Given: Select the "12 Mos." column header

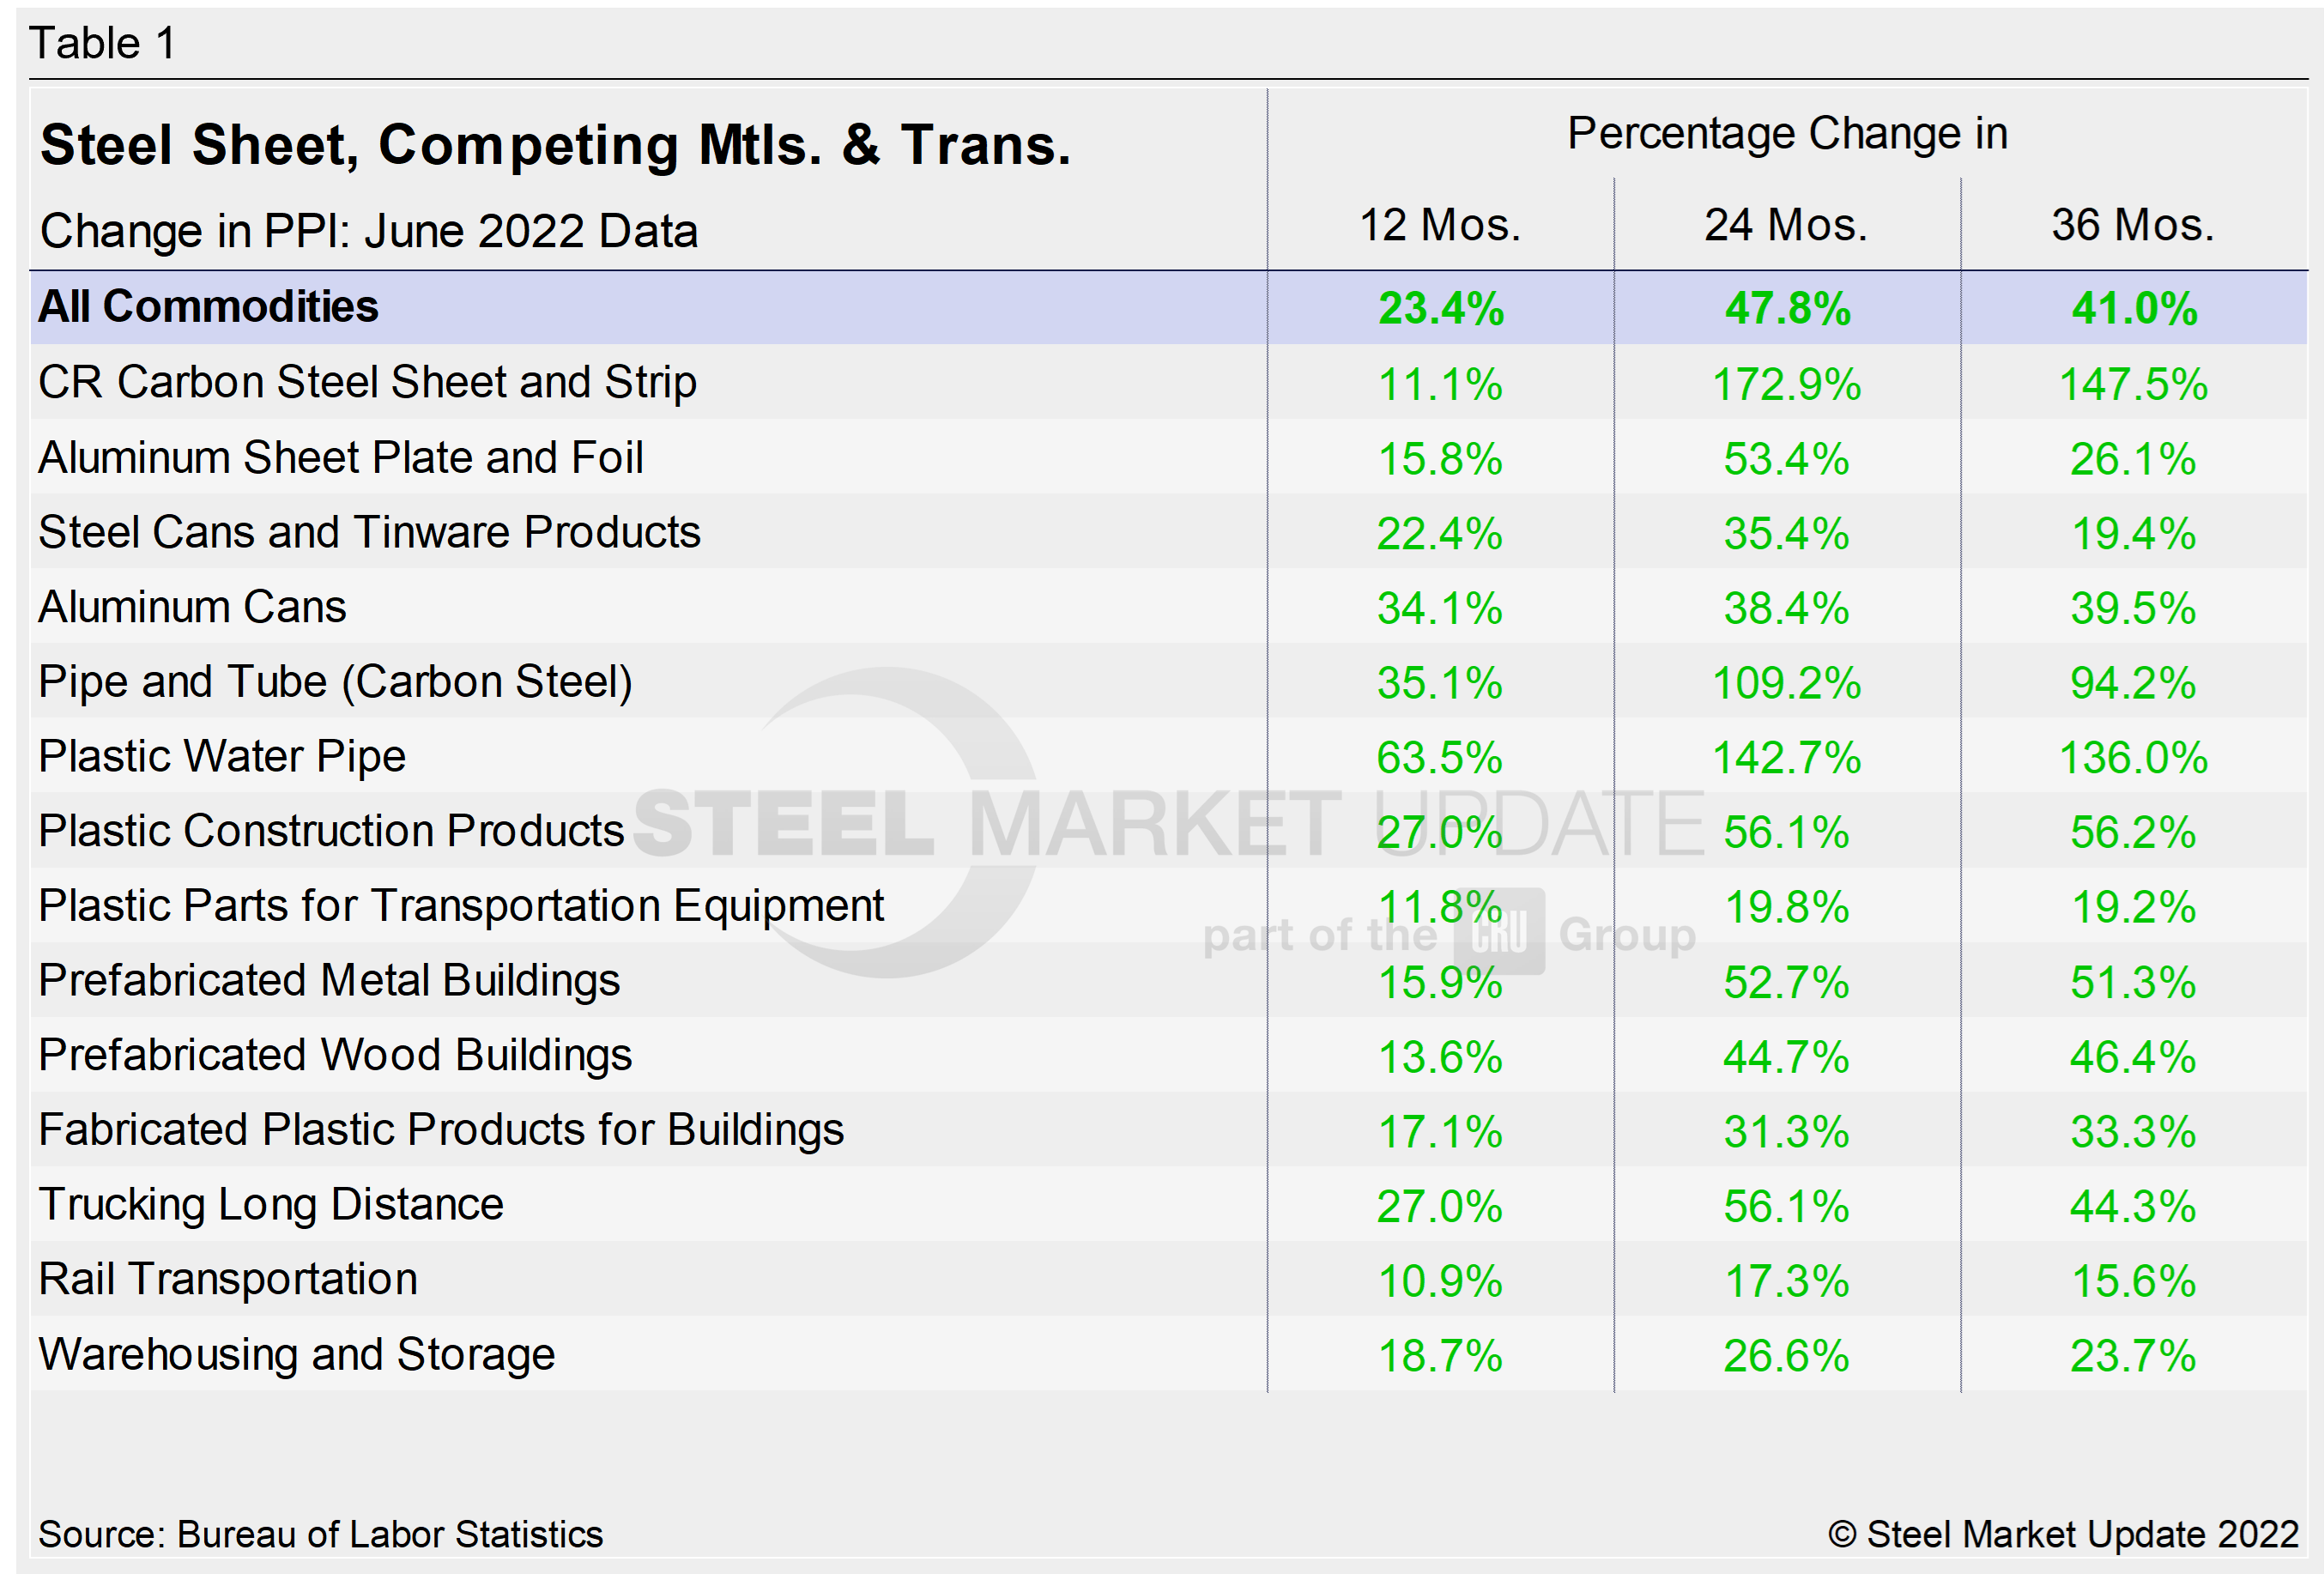Looking at the screenshot, I should pos(1439,225).
